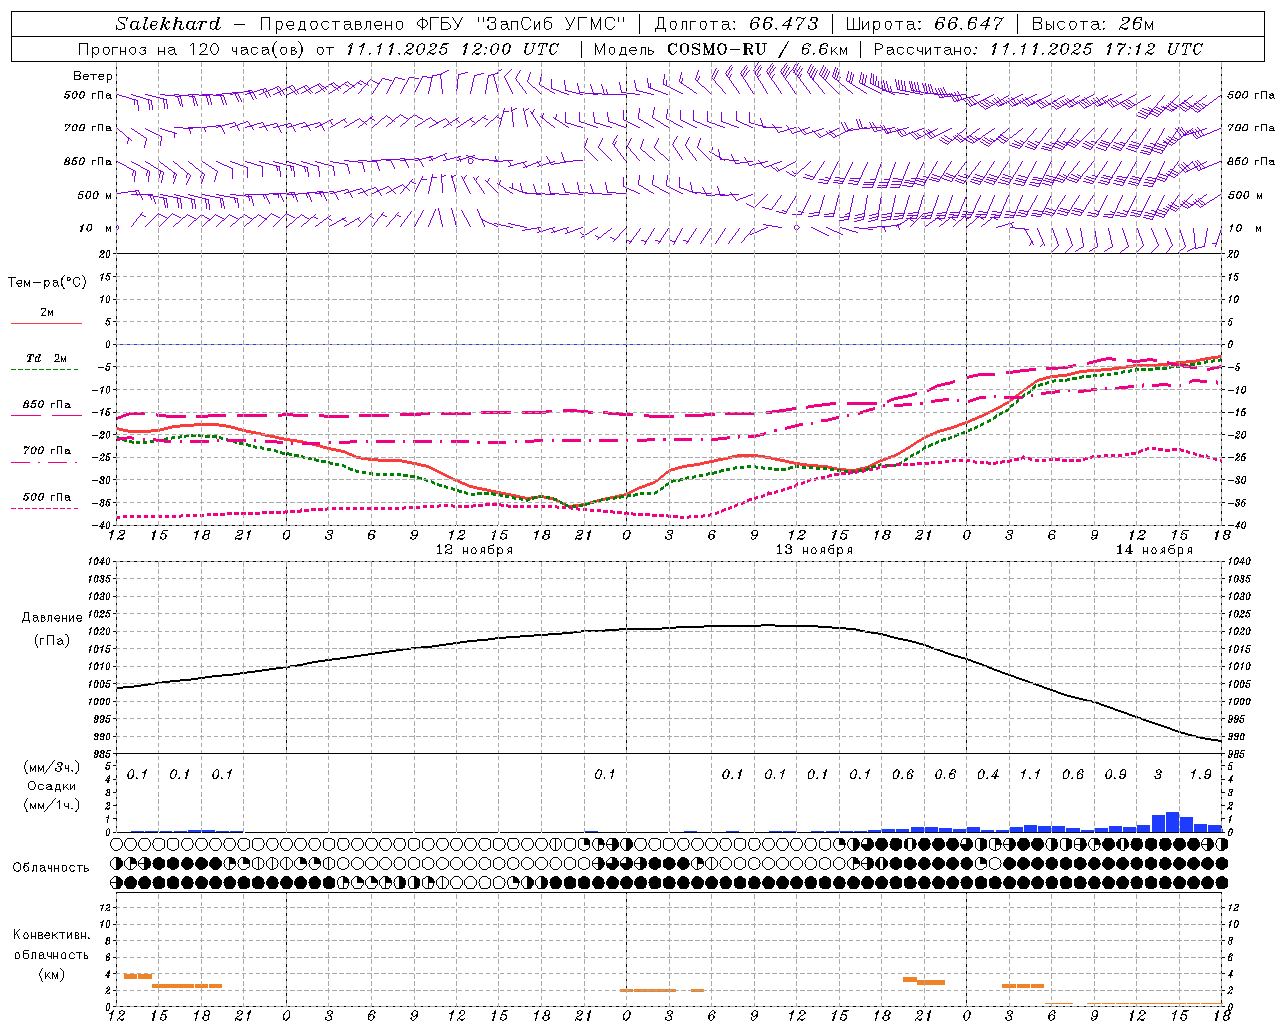Click the '1.1' three-hour precipitation value

[1030, 775]
